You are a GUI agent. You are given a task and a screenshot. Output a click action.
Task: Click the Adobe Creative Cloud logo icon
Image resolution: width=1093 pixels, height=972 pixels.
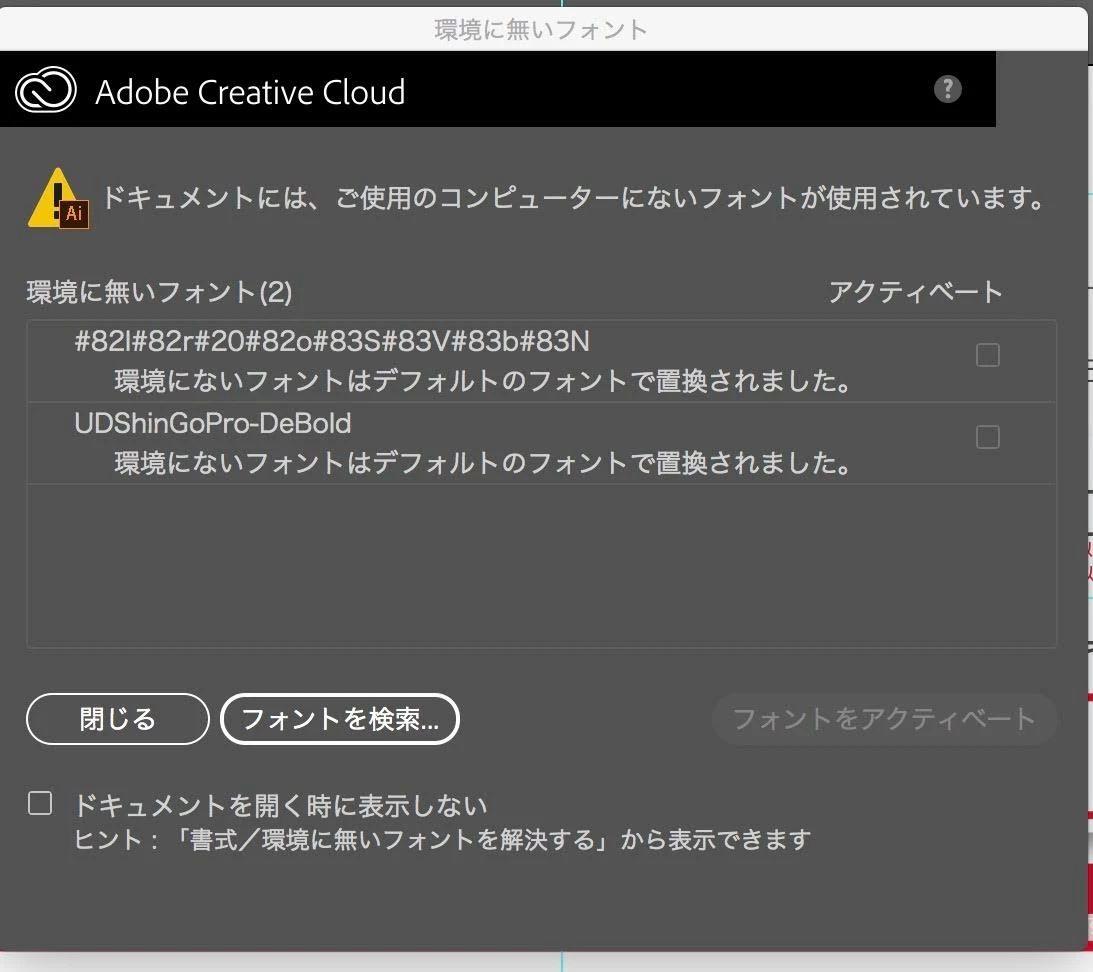tap(46, 90)
